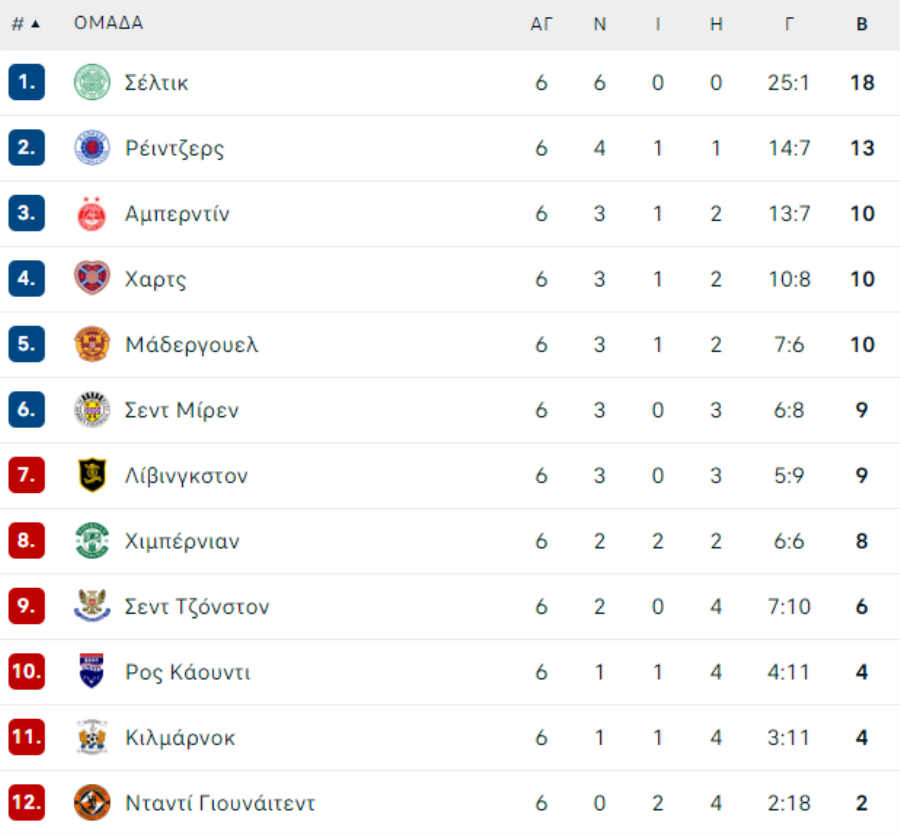
Task: Select the Aberdeen red crest icon
Action: (x=92, y=213)
